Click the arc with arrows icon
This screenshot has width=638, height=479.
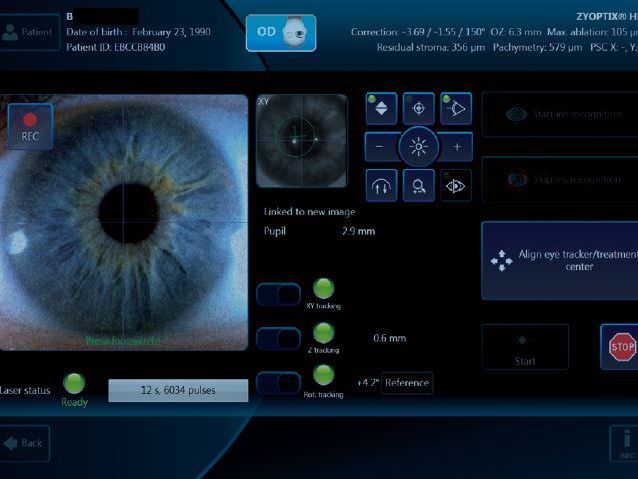[x=381, y=185]
